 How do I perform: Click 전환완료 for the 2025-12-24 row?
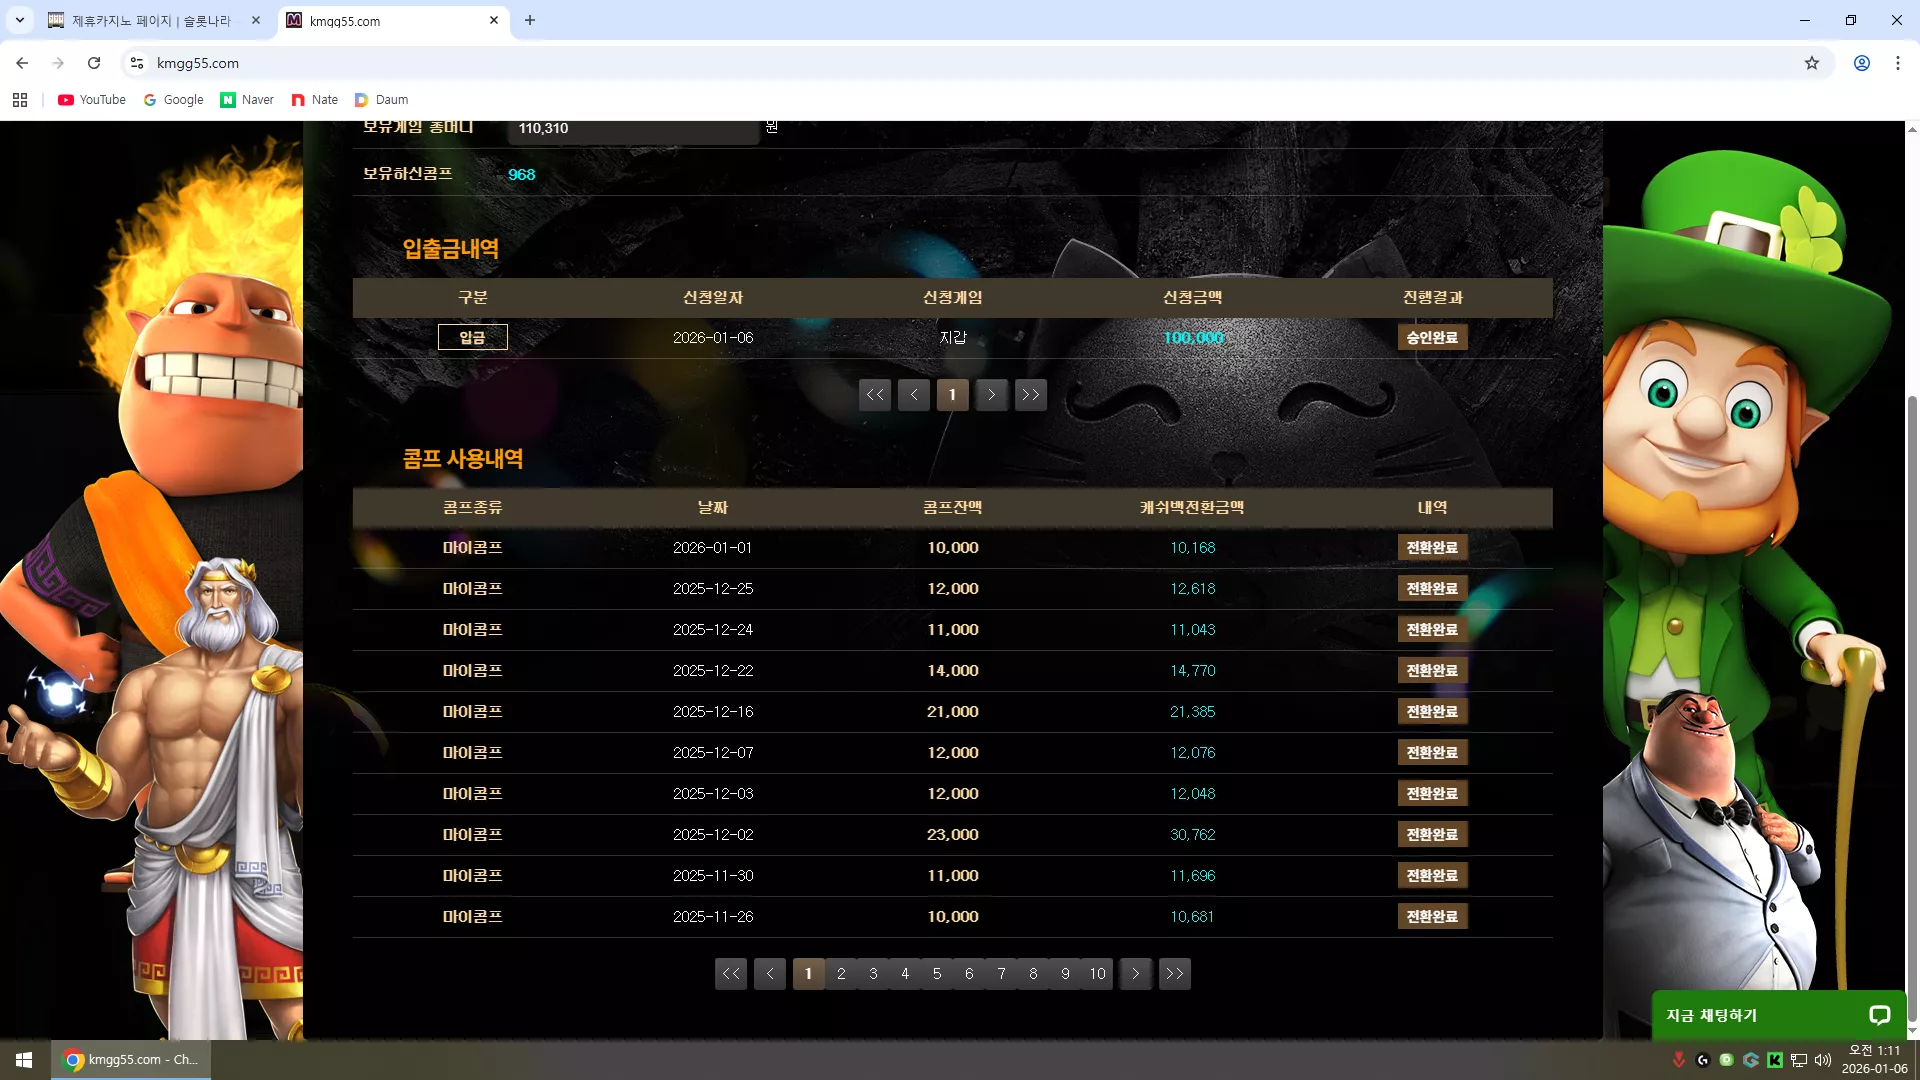pyautogui.click(x=1432, y=630)
